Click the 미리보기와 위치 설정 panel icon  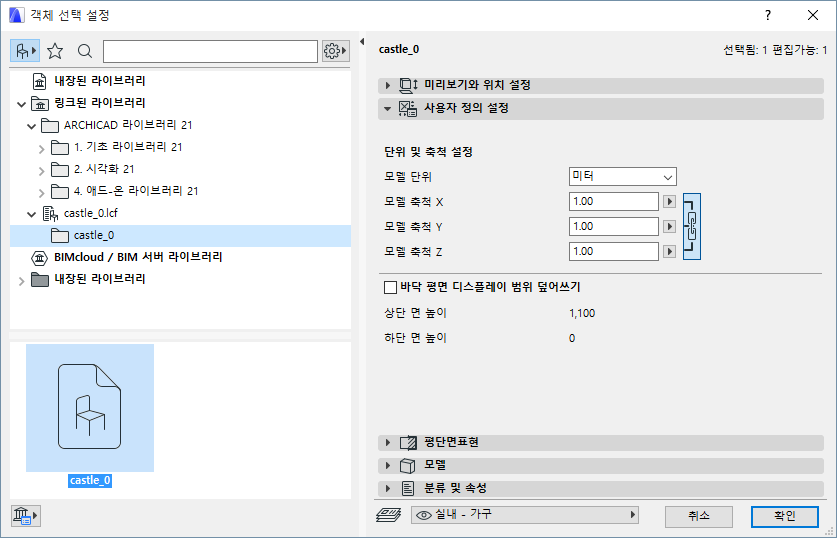pos(408,85)
